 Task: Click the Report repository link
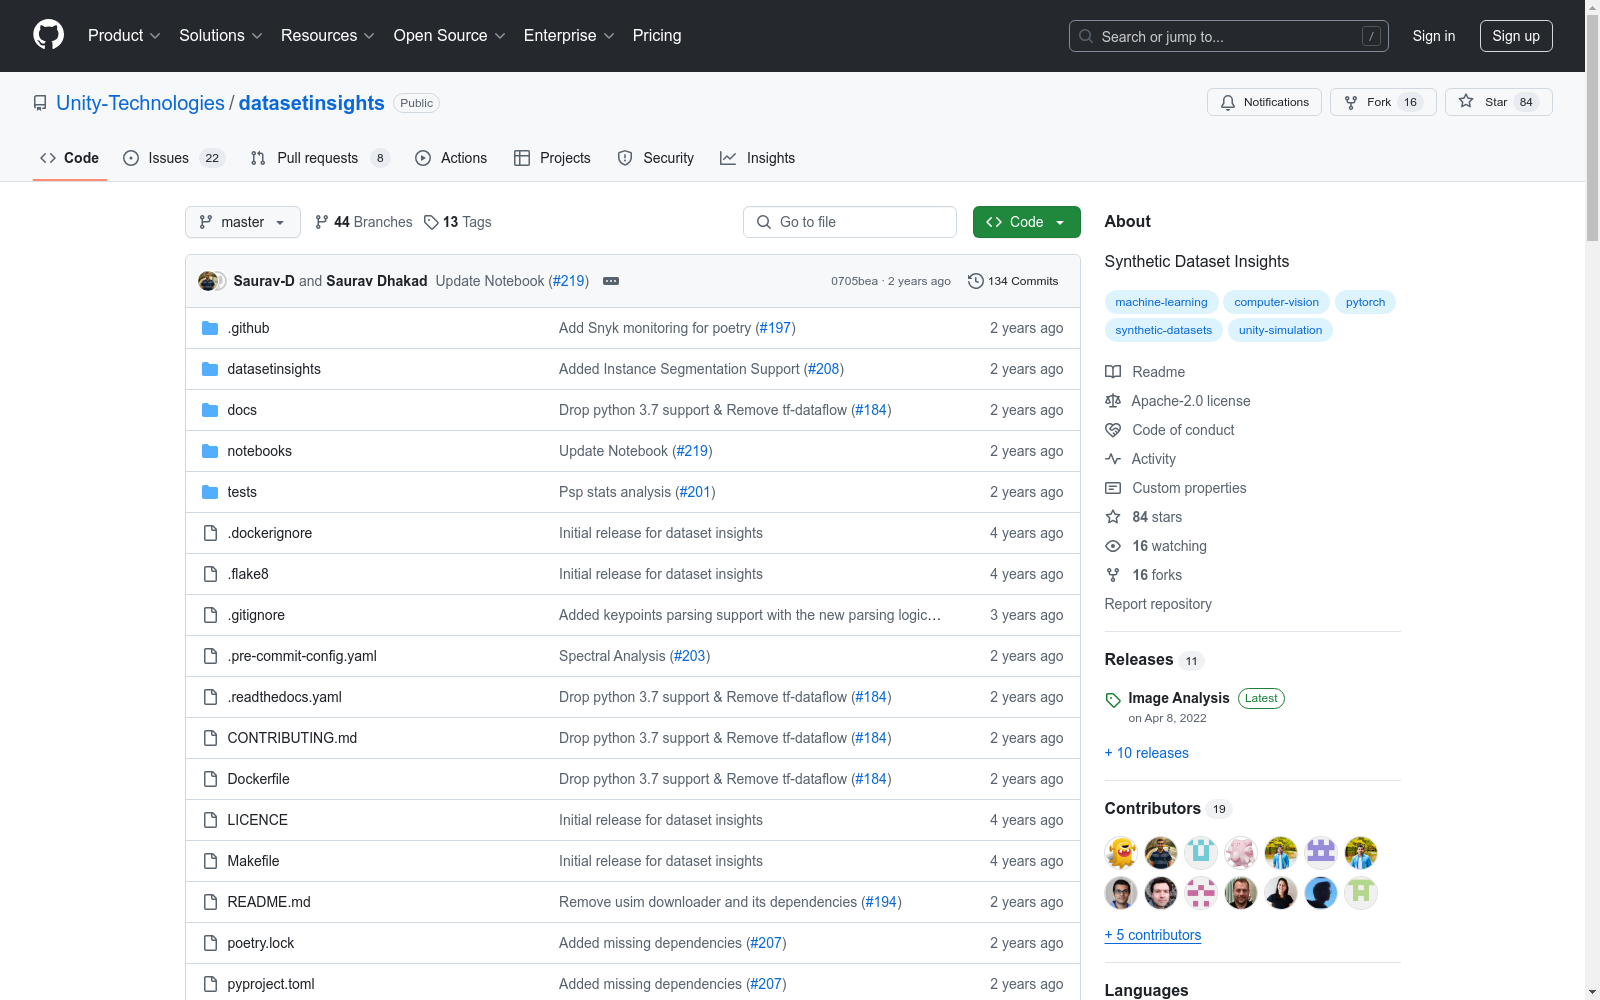click(1158, 604)
